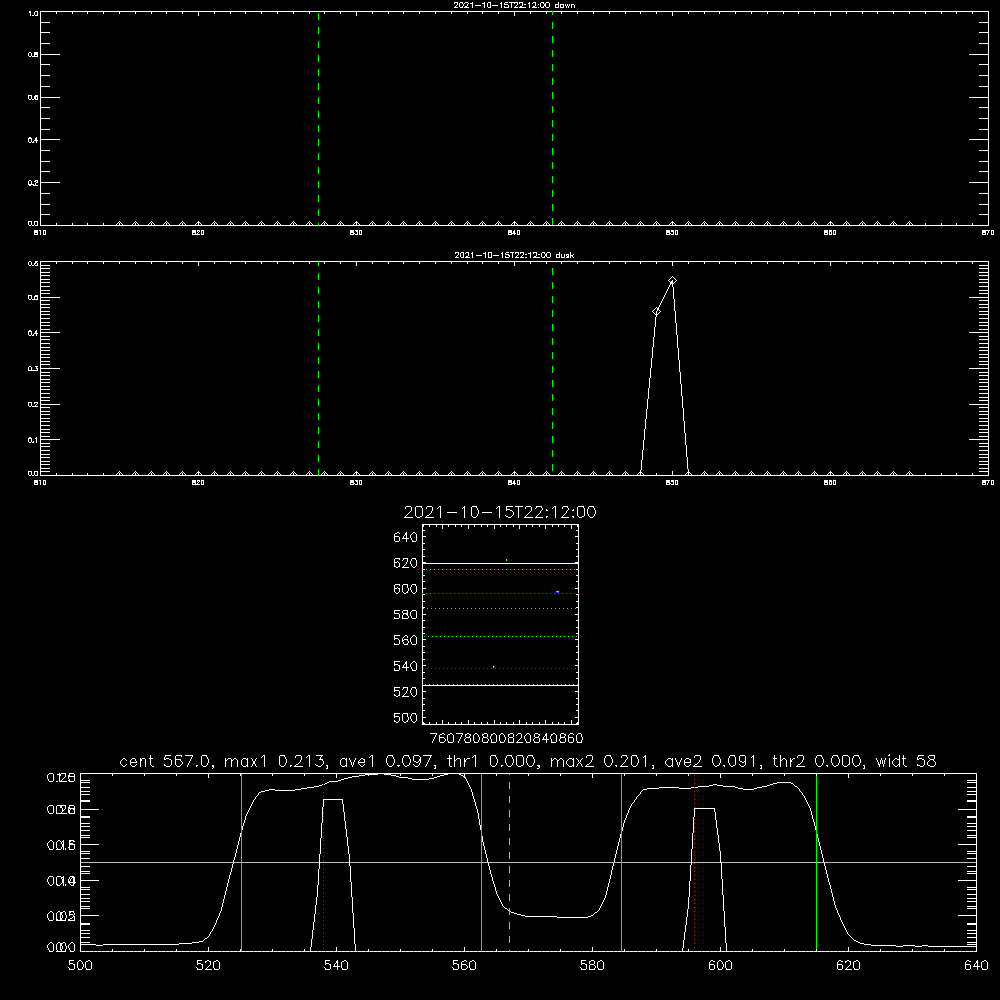Click the '540' label on the bottom plot x-axis
The width and height of the screenshot is (1000, 1000).
(336, 966)
